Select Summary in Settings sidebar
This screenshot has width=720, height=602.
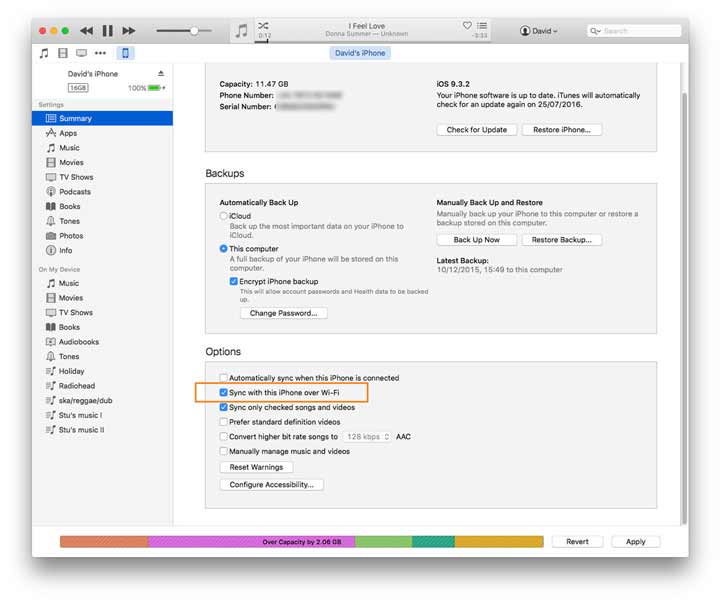(x=102, y=118)
